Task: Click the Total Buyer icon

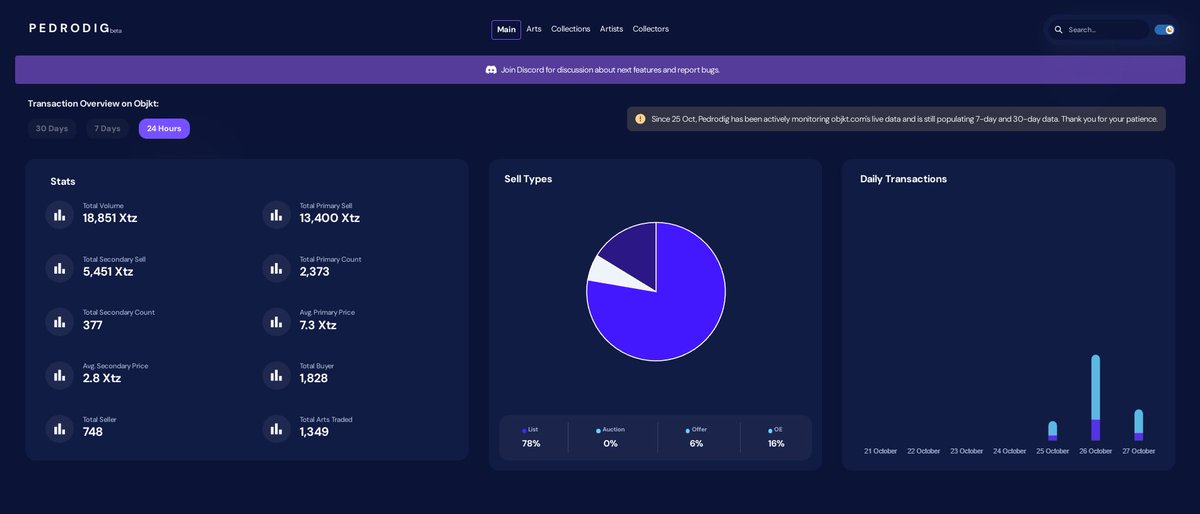Action: [277, 375]
